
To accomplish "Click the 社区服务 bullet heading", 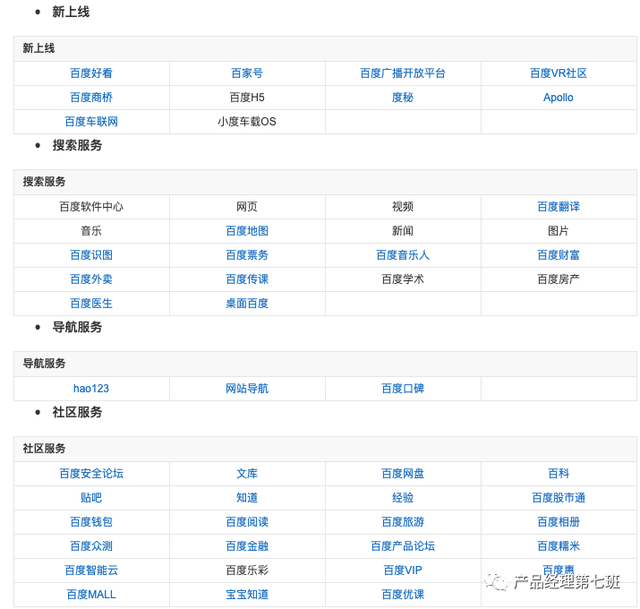I will 77,412.
